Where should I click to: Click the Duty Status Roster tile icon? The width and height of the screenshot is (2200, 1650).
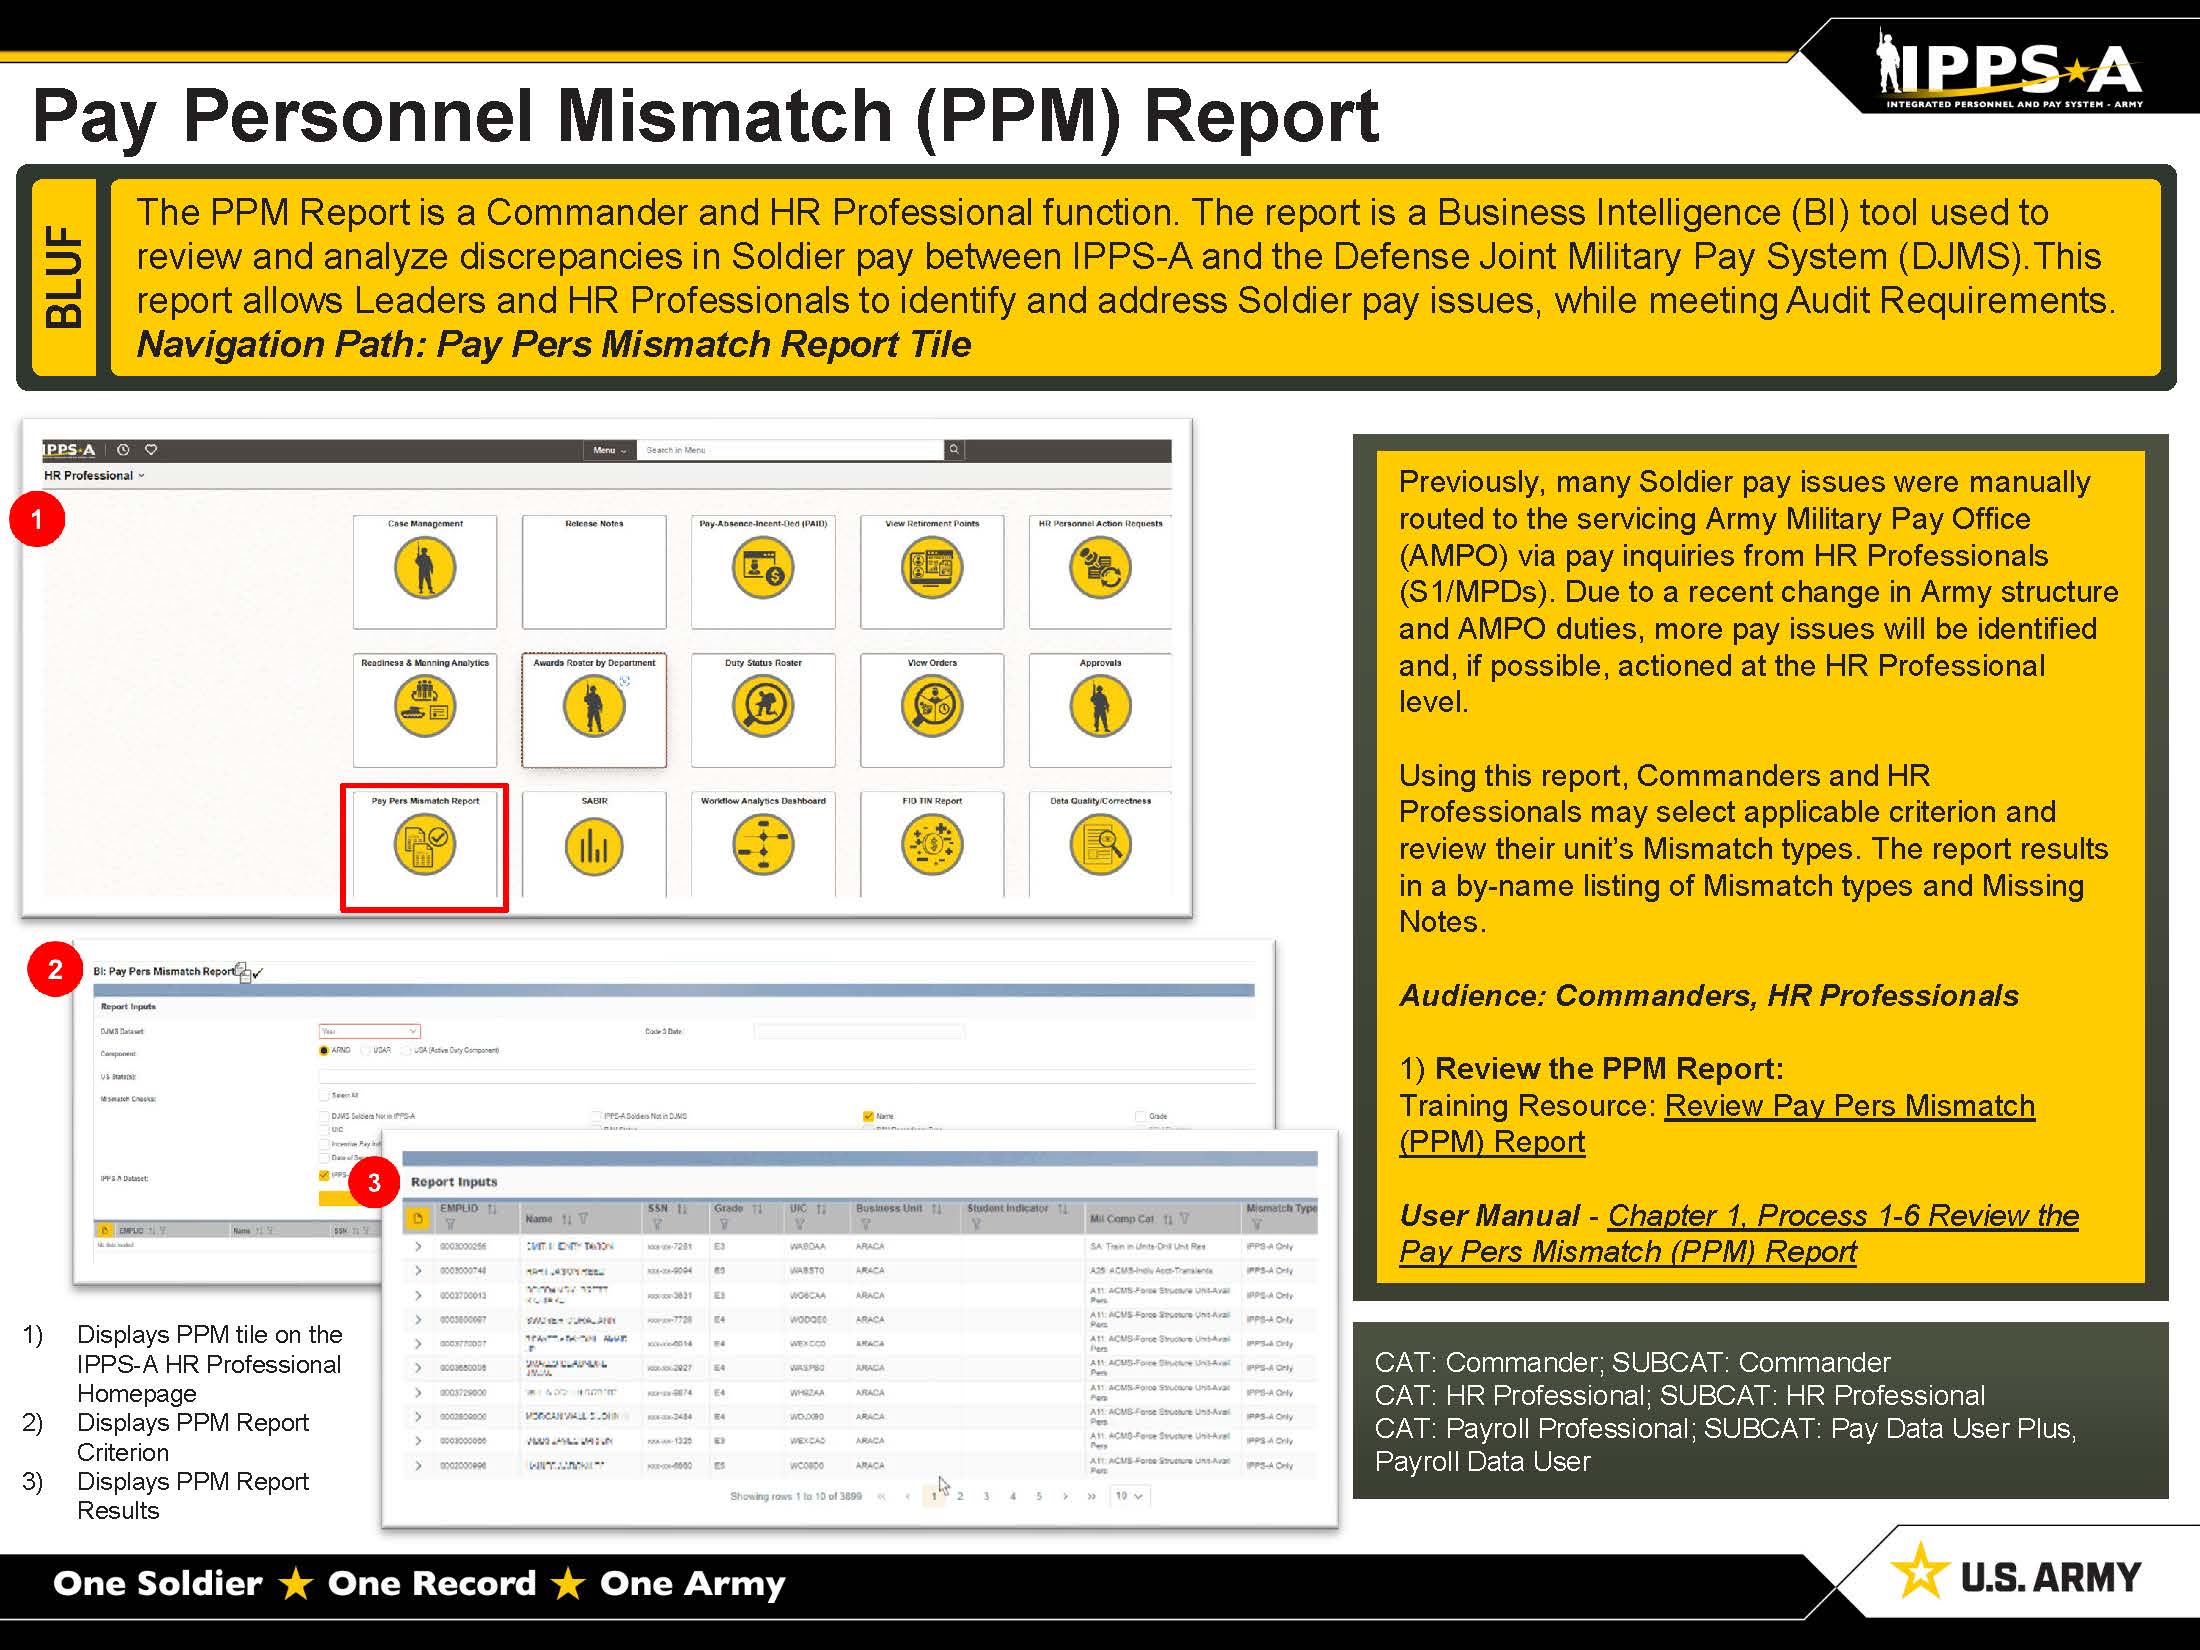762,706
